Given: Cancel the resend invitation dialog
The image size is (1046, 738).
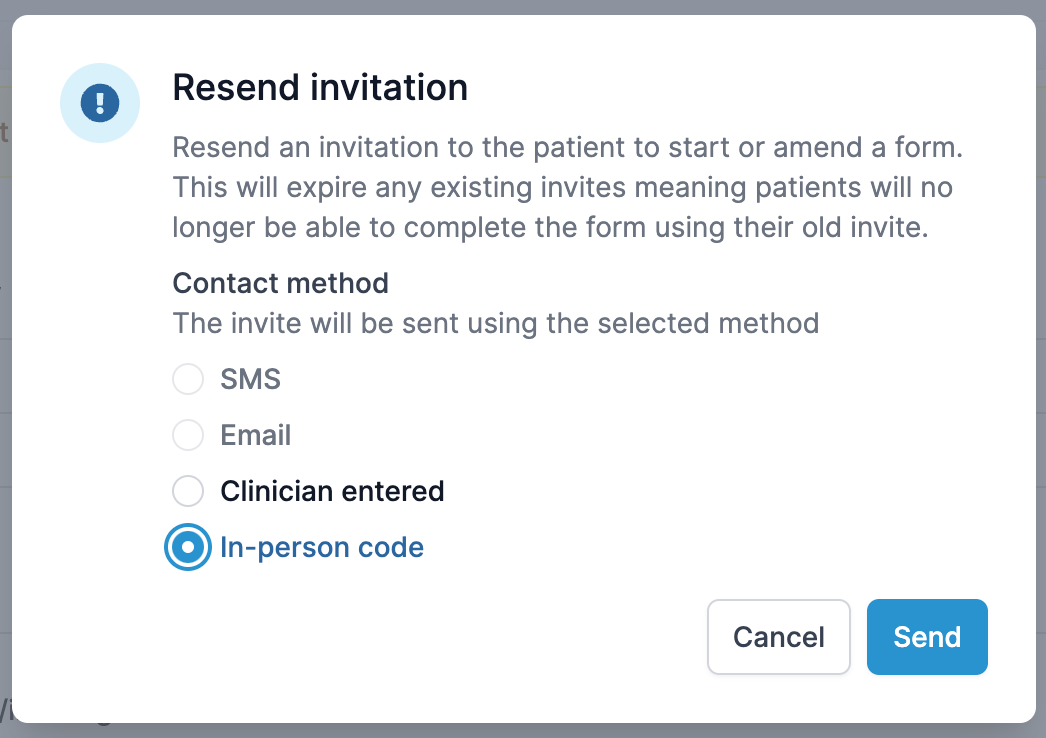Looking at the screenshot, I should tap(778, 637).
